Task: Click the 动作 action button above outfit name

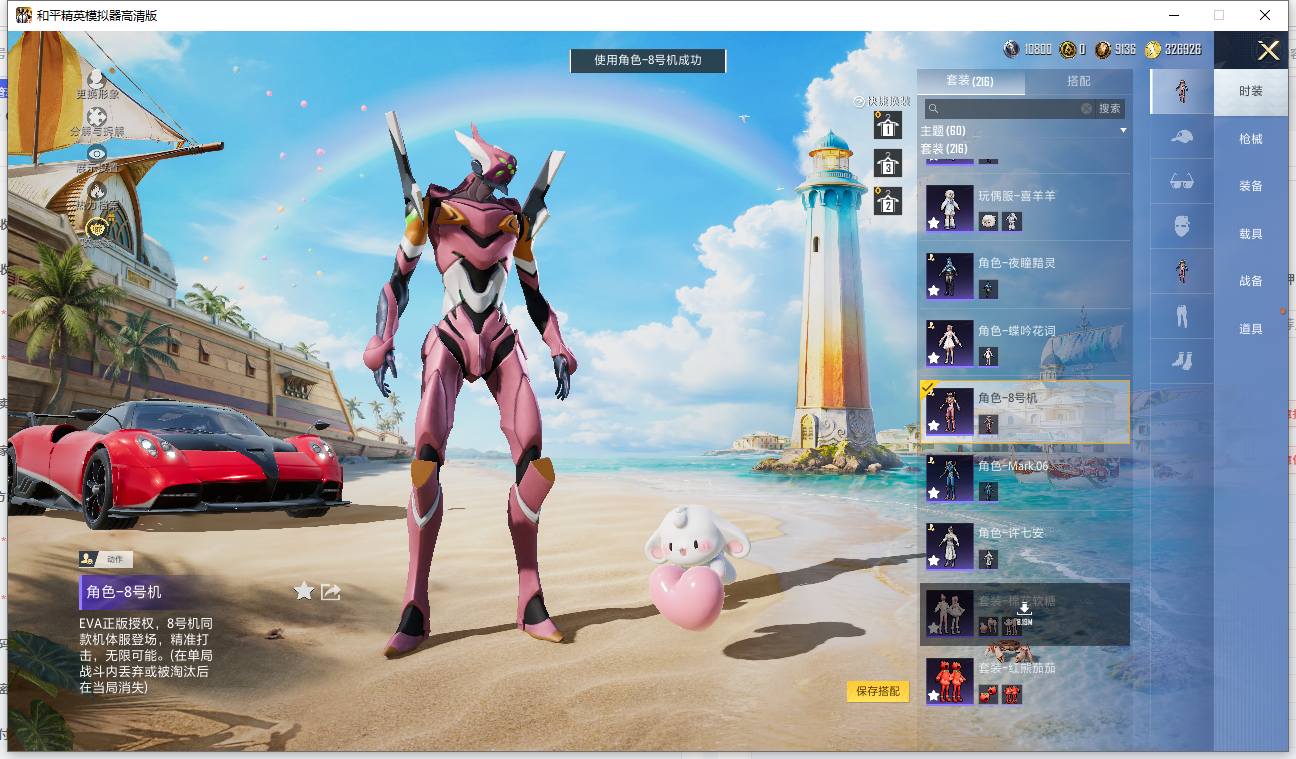Action: pos(106,559)
